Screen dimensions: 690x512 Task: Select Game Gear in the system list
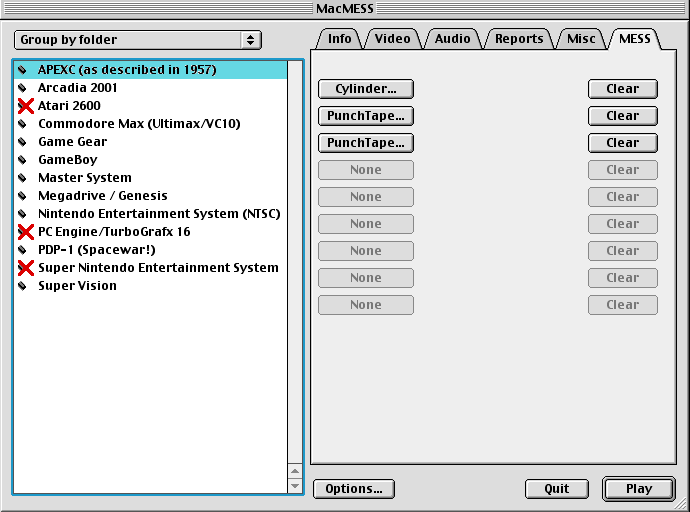(x=150, y=142)
